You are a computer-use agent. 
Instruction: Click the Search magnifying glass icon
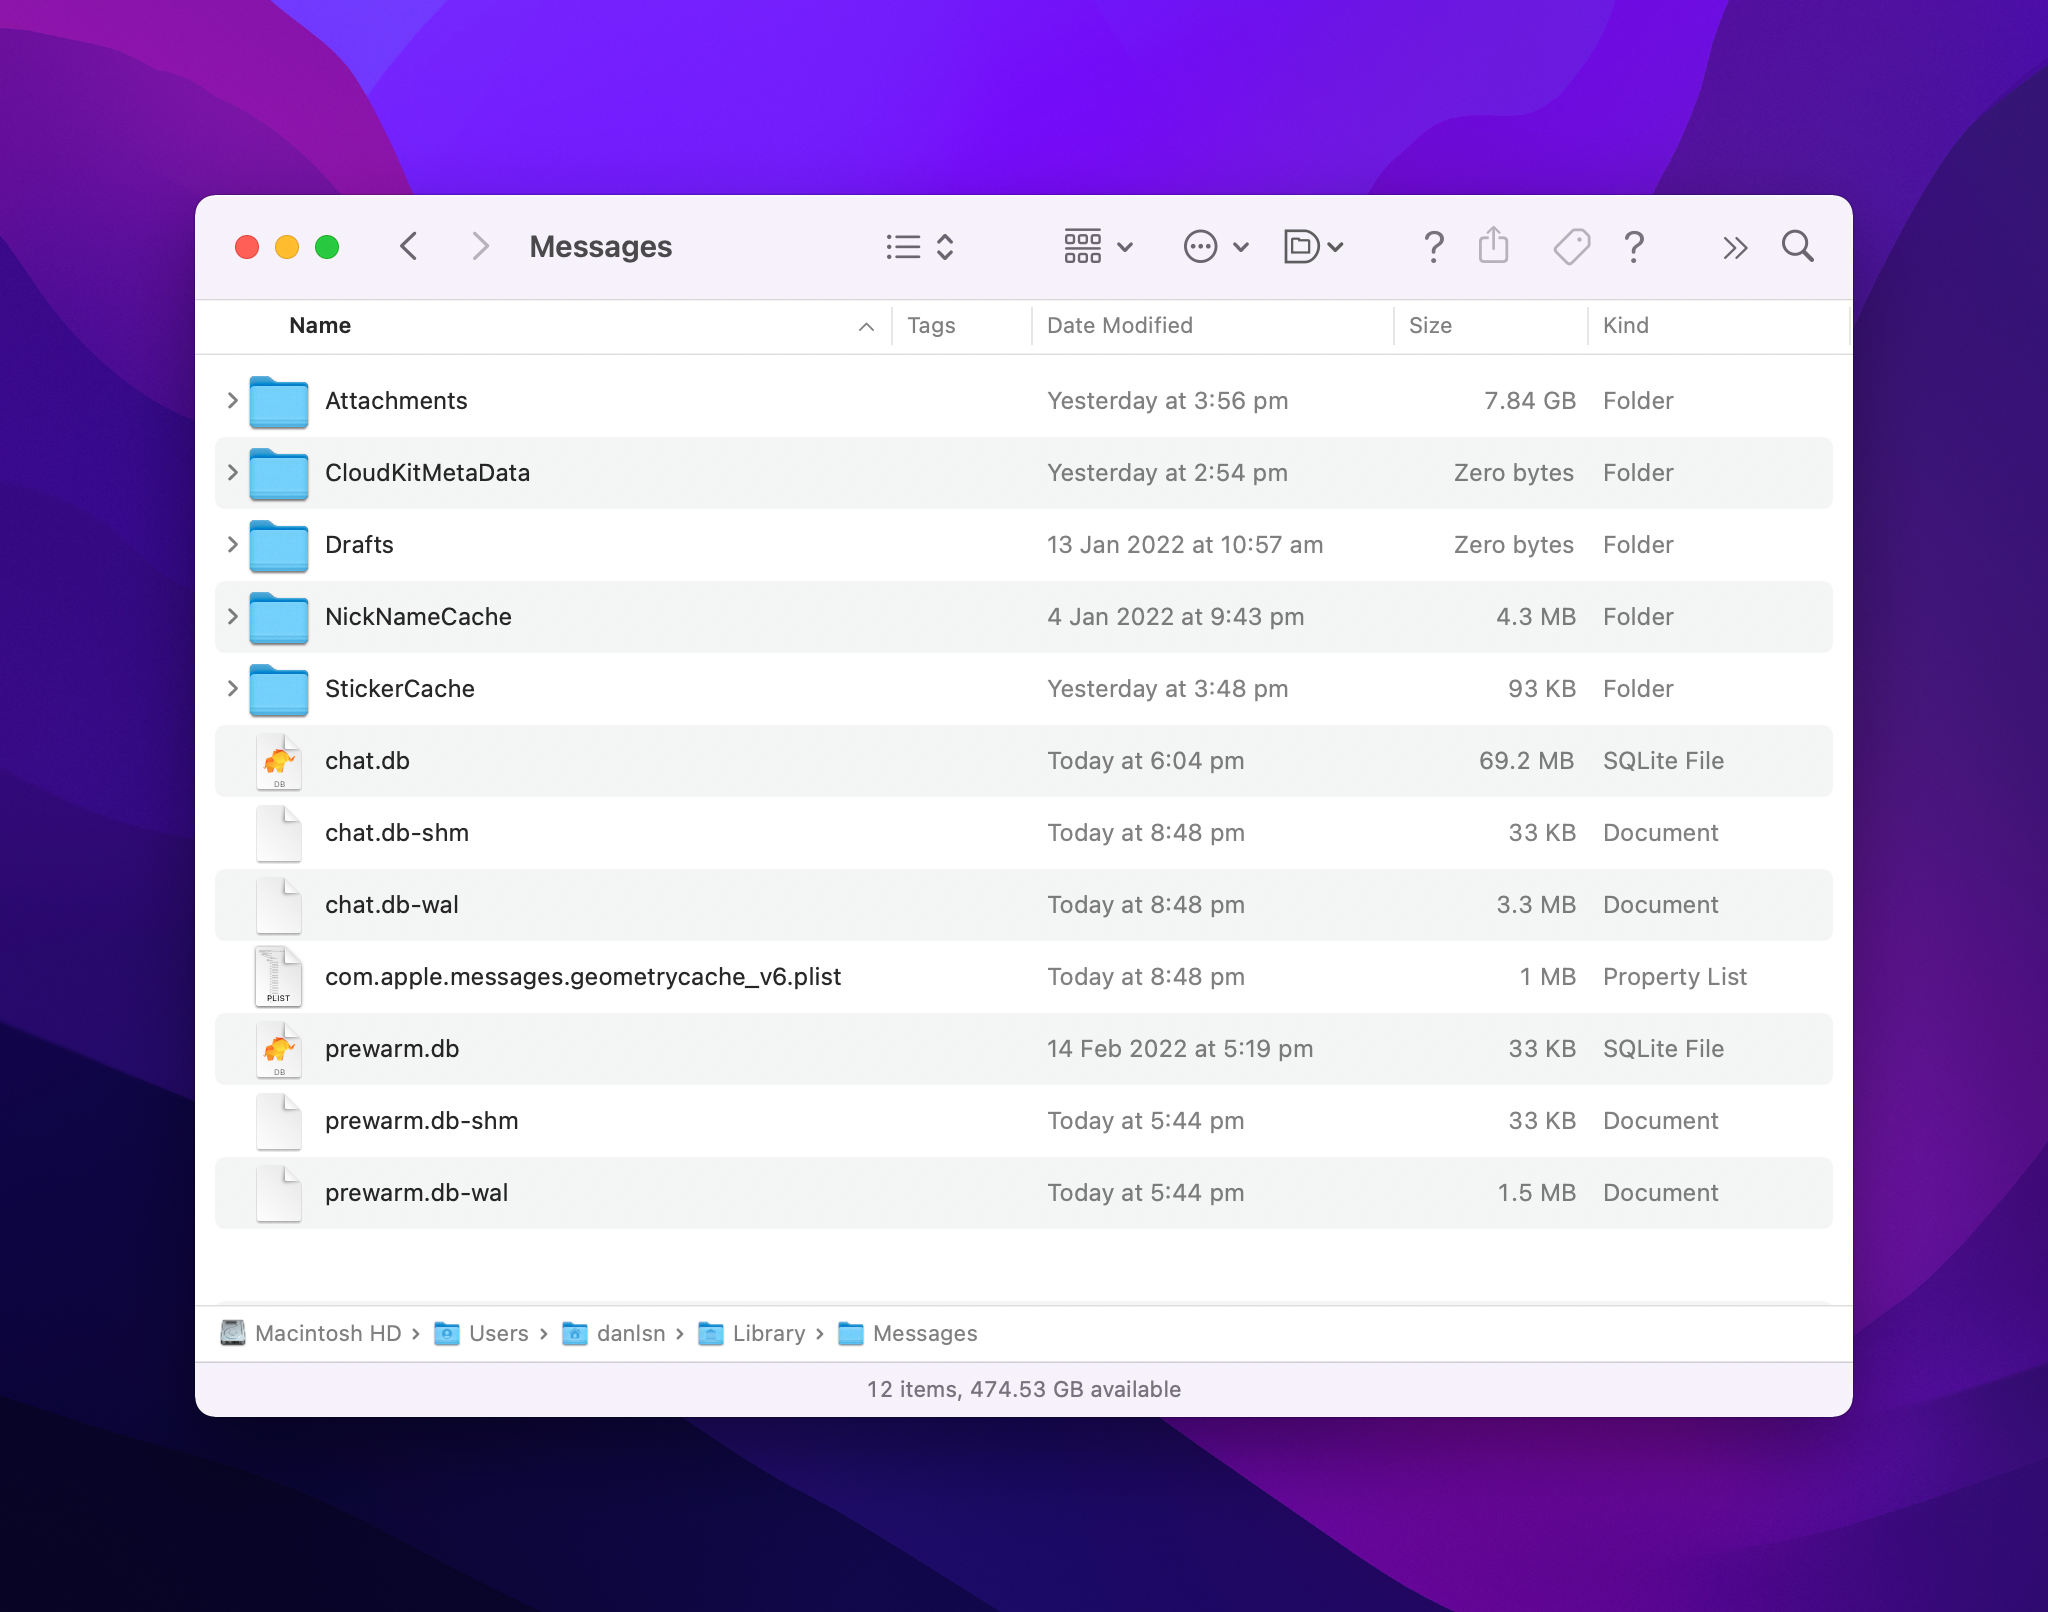pos(1797,246)
